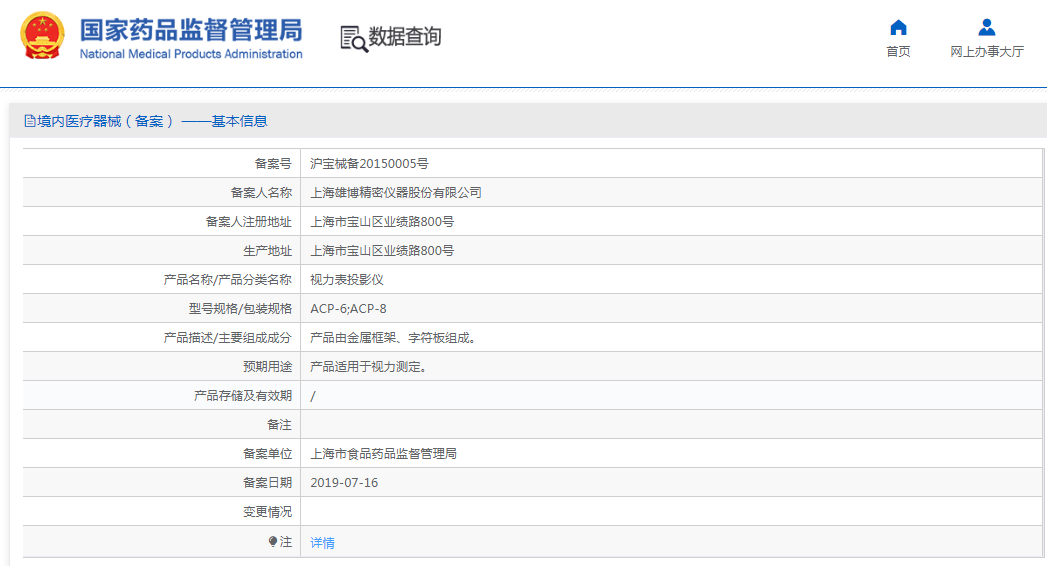Click the 生产地址 label
Viewport: 1047px width, 566px height.
[267, 250]
